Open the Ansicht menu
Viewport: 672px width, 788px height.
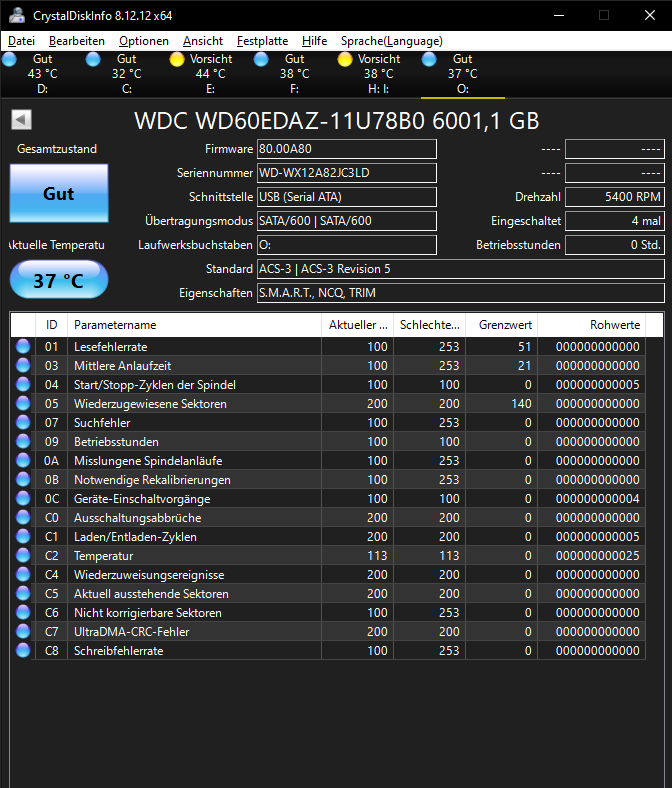pyautogui.click(x=203, y=41)
